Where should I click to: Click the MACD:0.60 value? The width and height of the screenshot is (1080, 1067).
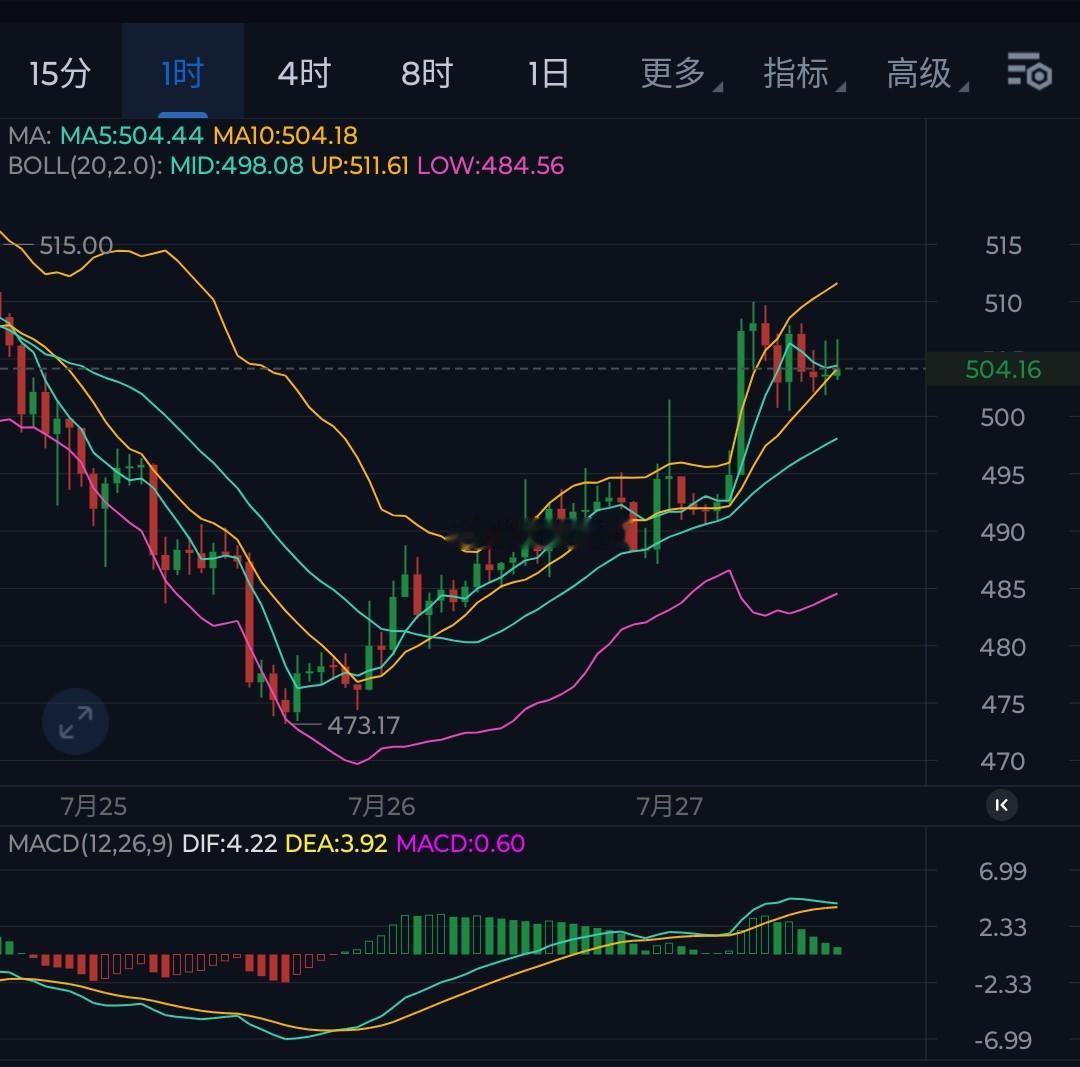pyautogui.click(x=461, y=843)
